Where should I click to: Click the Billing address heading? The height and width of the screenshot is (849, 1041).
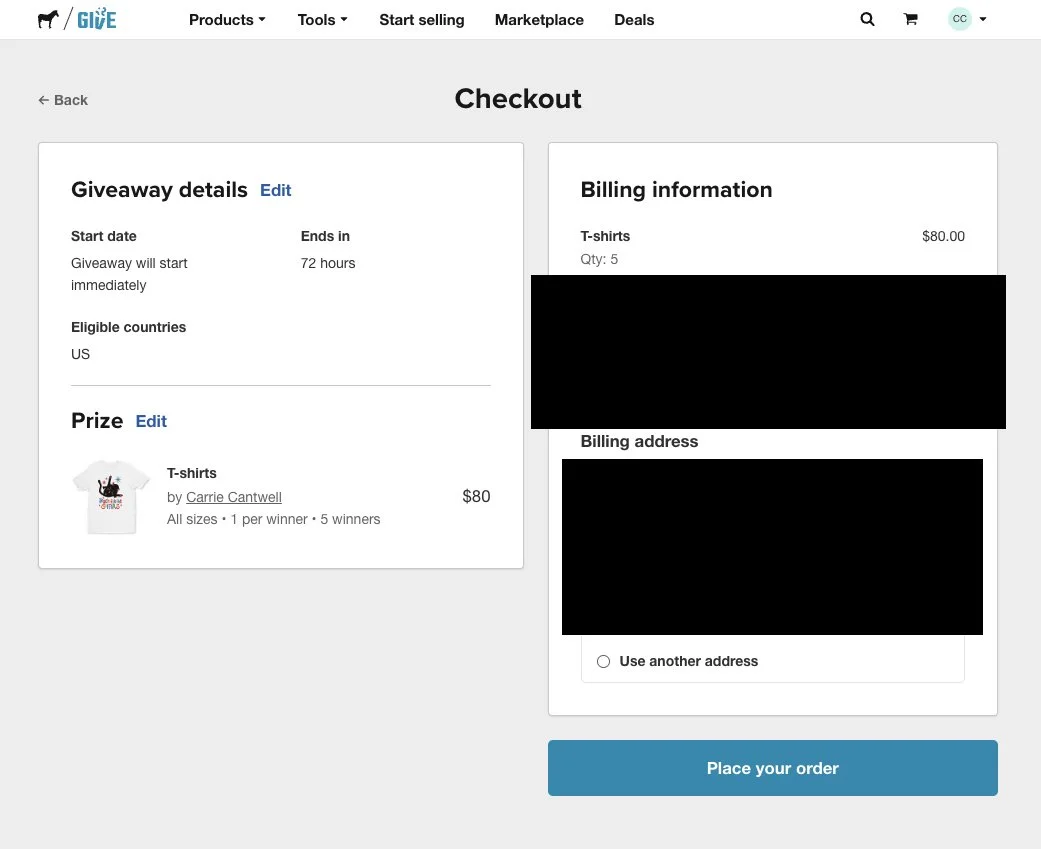click(x=639, y=442)
